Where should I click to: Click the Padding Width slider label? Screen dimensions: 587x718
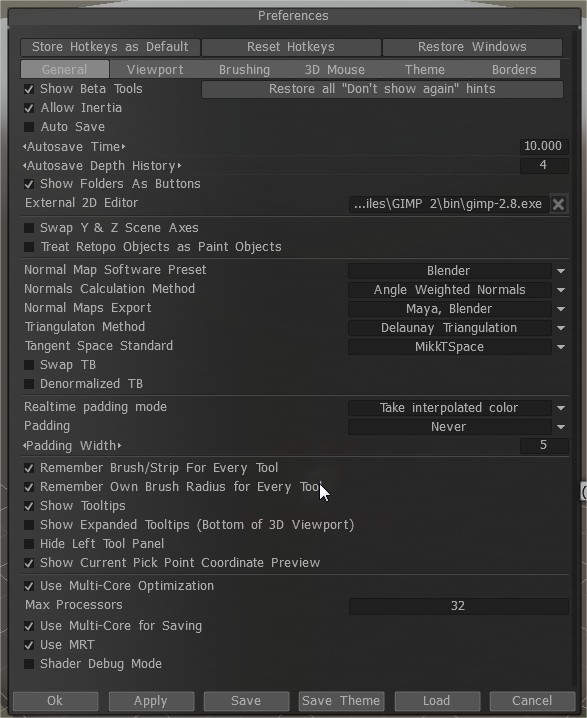tap(72, 446)
